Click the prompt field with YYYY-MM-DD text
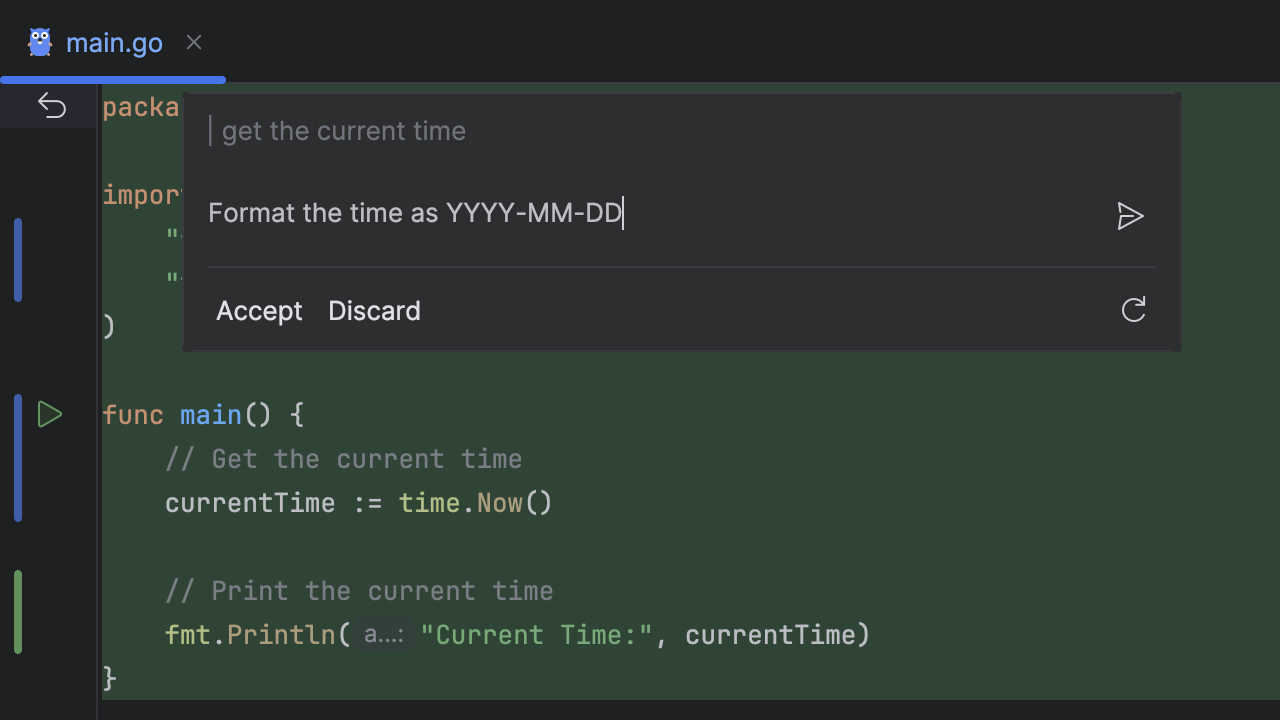 (x=415, y=213)
